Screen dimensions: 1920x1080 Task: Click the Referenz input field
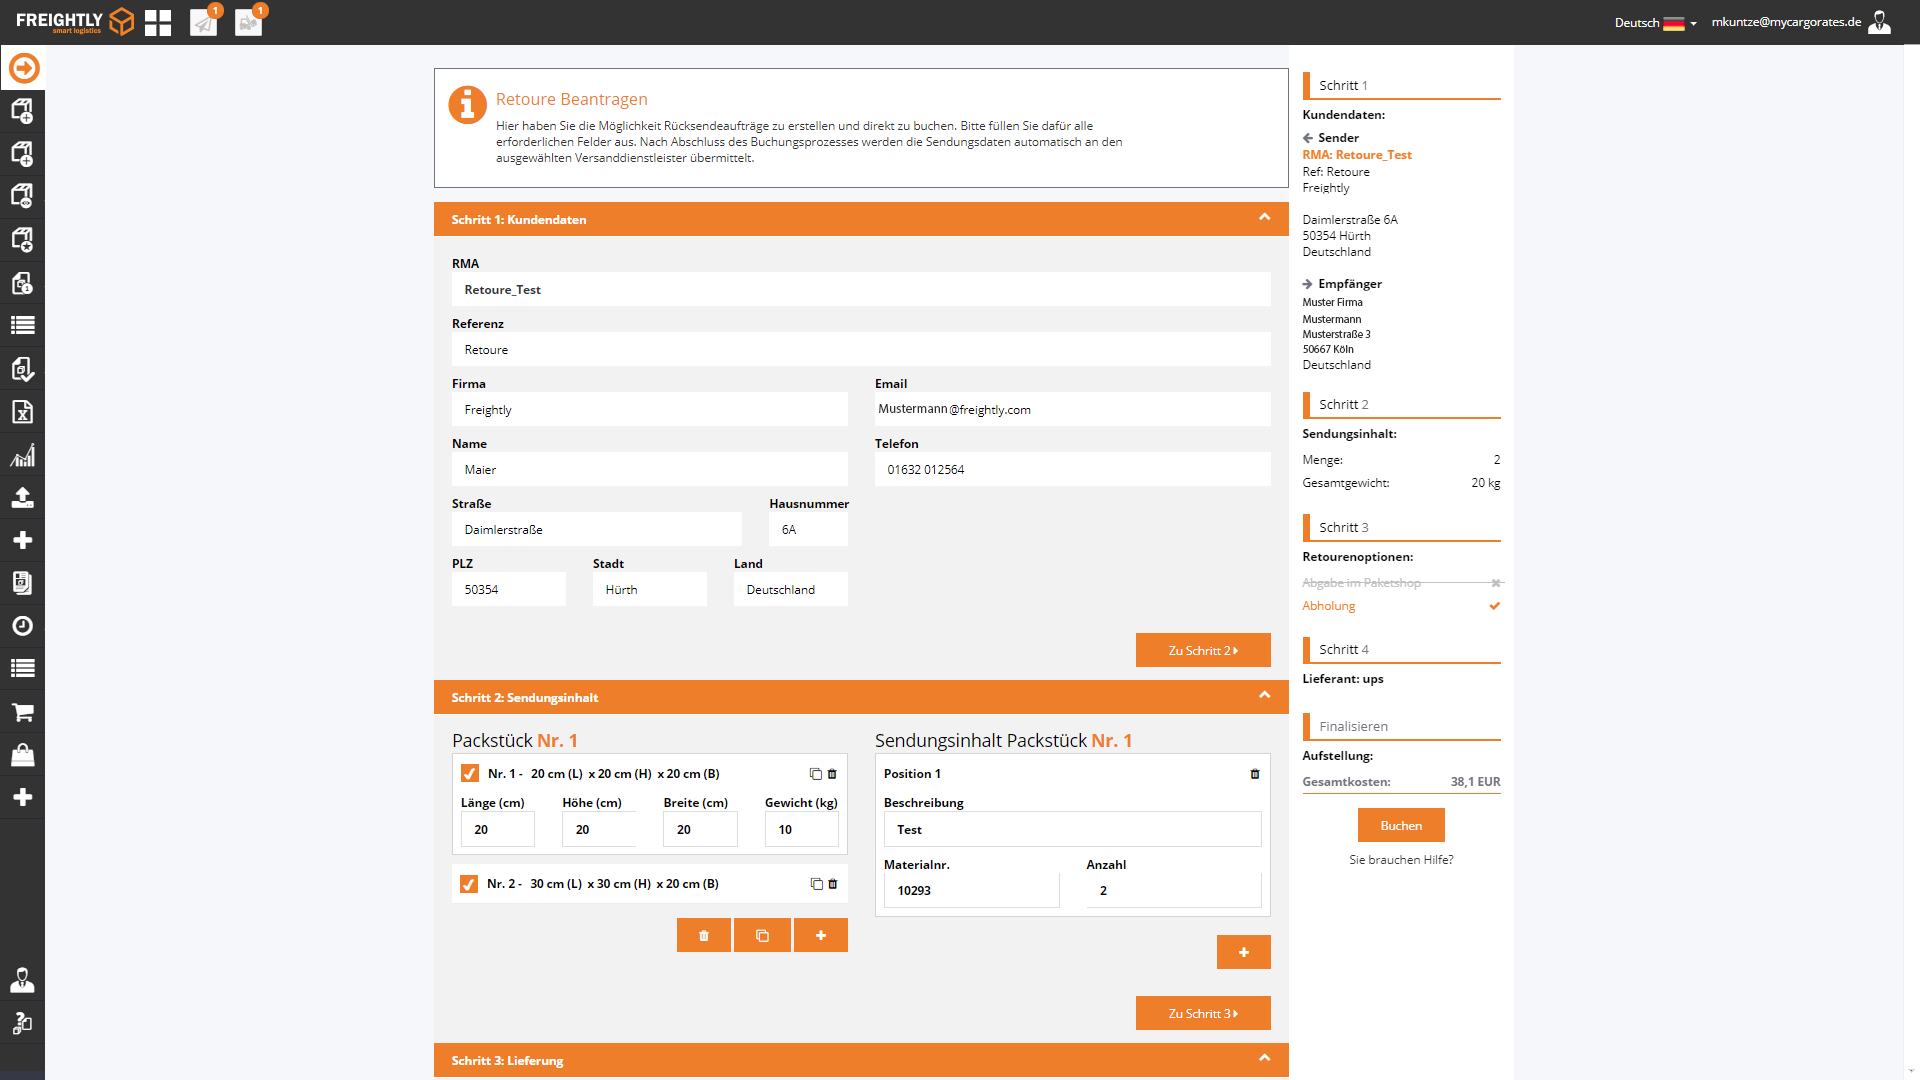[861, 349]
